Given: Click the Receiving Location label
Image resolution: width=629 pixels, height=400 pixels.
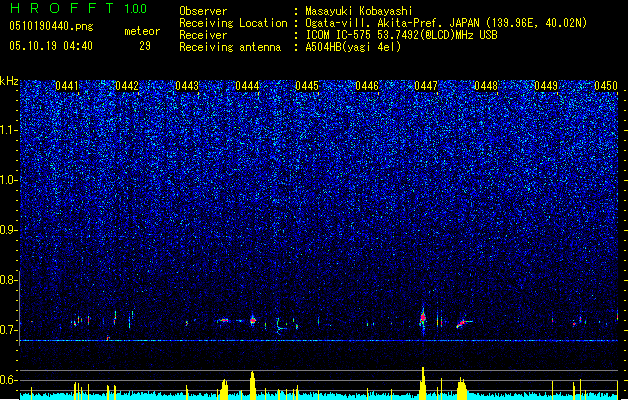Looking at the screenshot, I should point(233,23).
